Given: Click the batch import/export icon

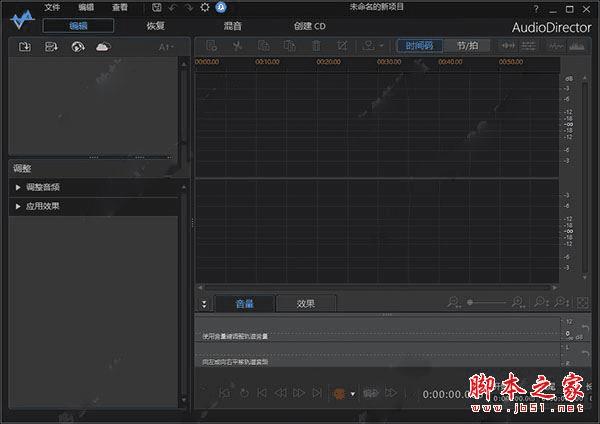Looking at the screenshot, I should point(51,47).
